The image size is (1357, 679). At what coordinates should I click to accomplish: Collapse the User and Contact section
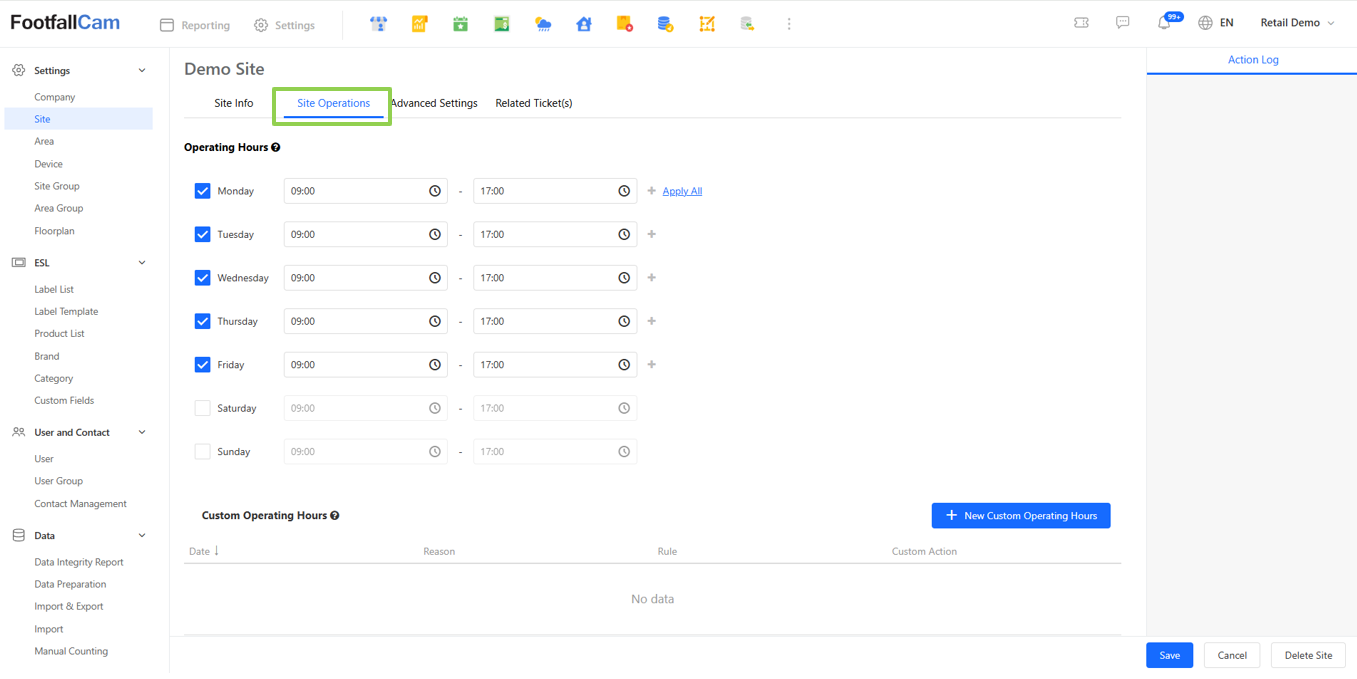[x=142, y=433]
